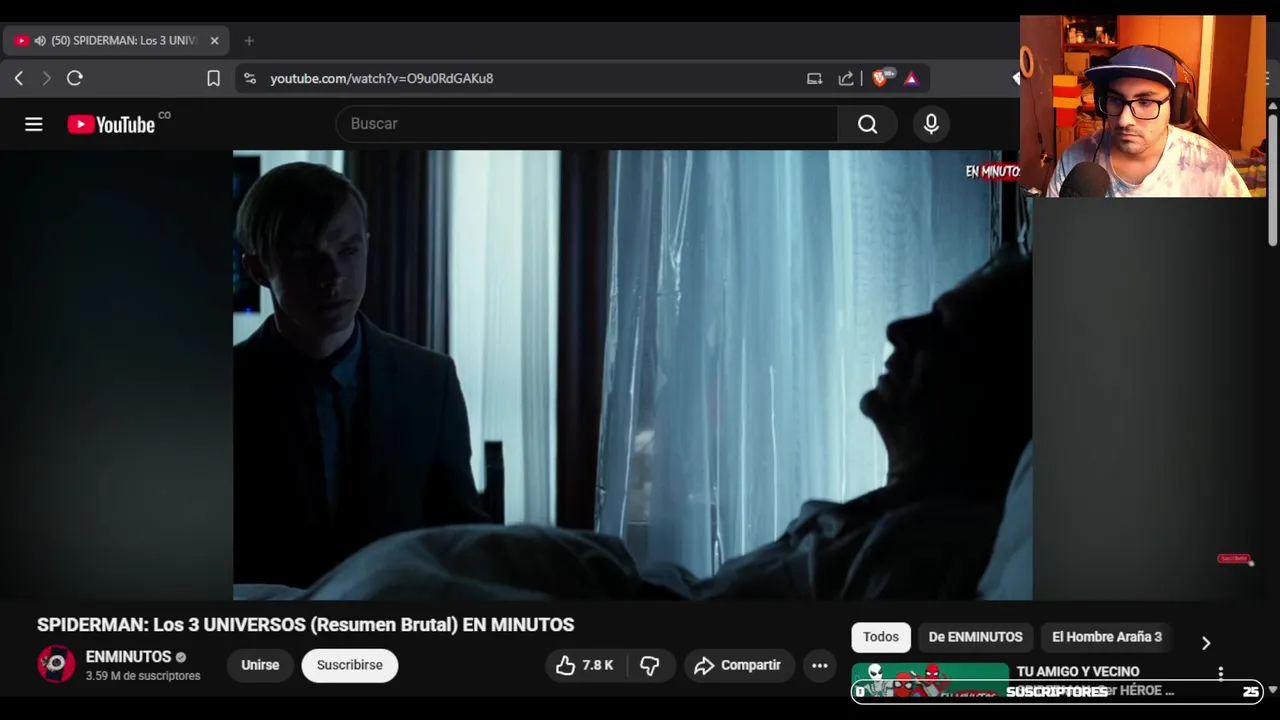The width and height of the screenshot is (1280, 720).
Task: Click the address bar URL
Action: (382, 78)
